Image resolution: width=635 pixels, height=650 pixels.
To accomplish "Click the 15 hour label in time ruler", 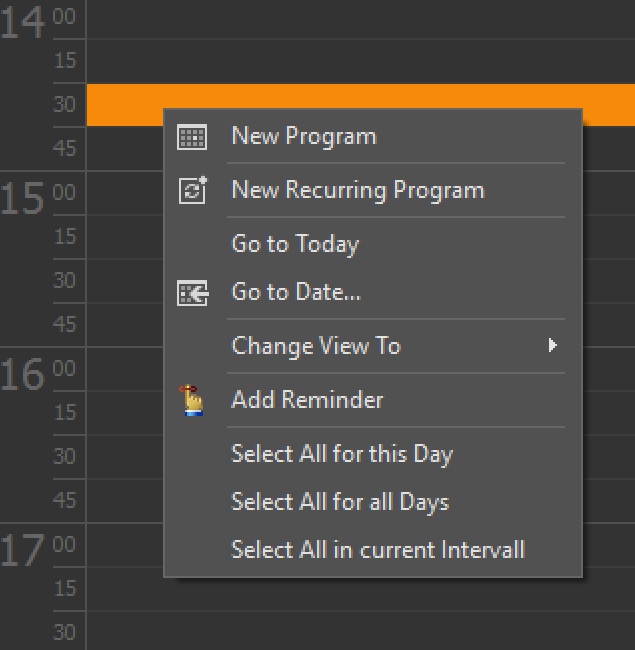I will pyautogui.click(x=22, y=199).
